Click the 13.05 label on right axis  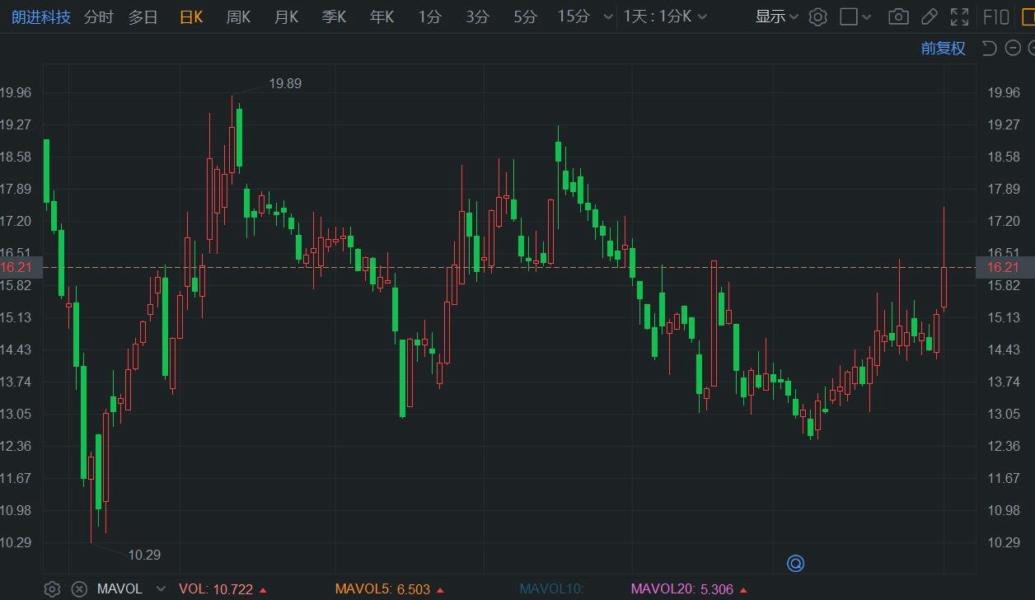click(x=1003, y=414)
